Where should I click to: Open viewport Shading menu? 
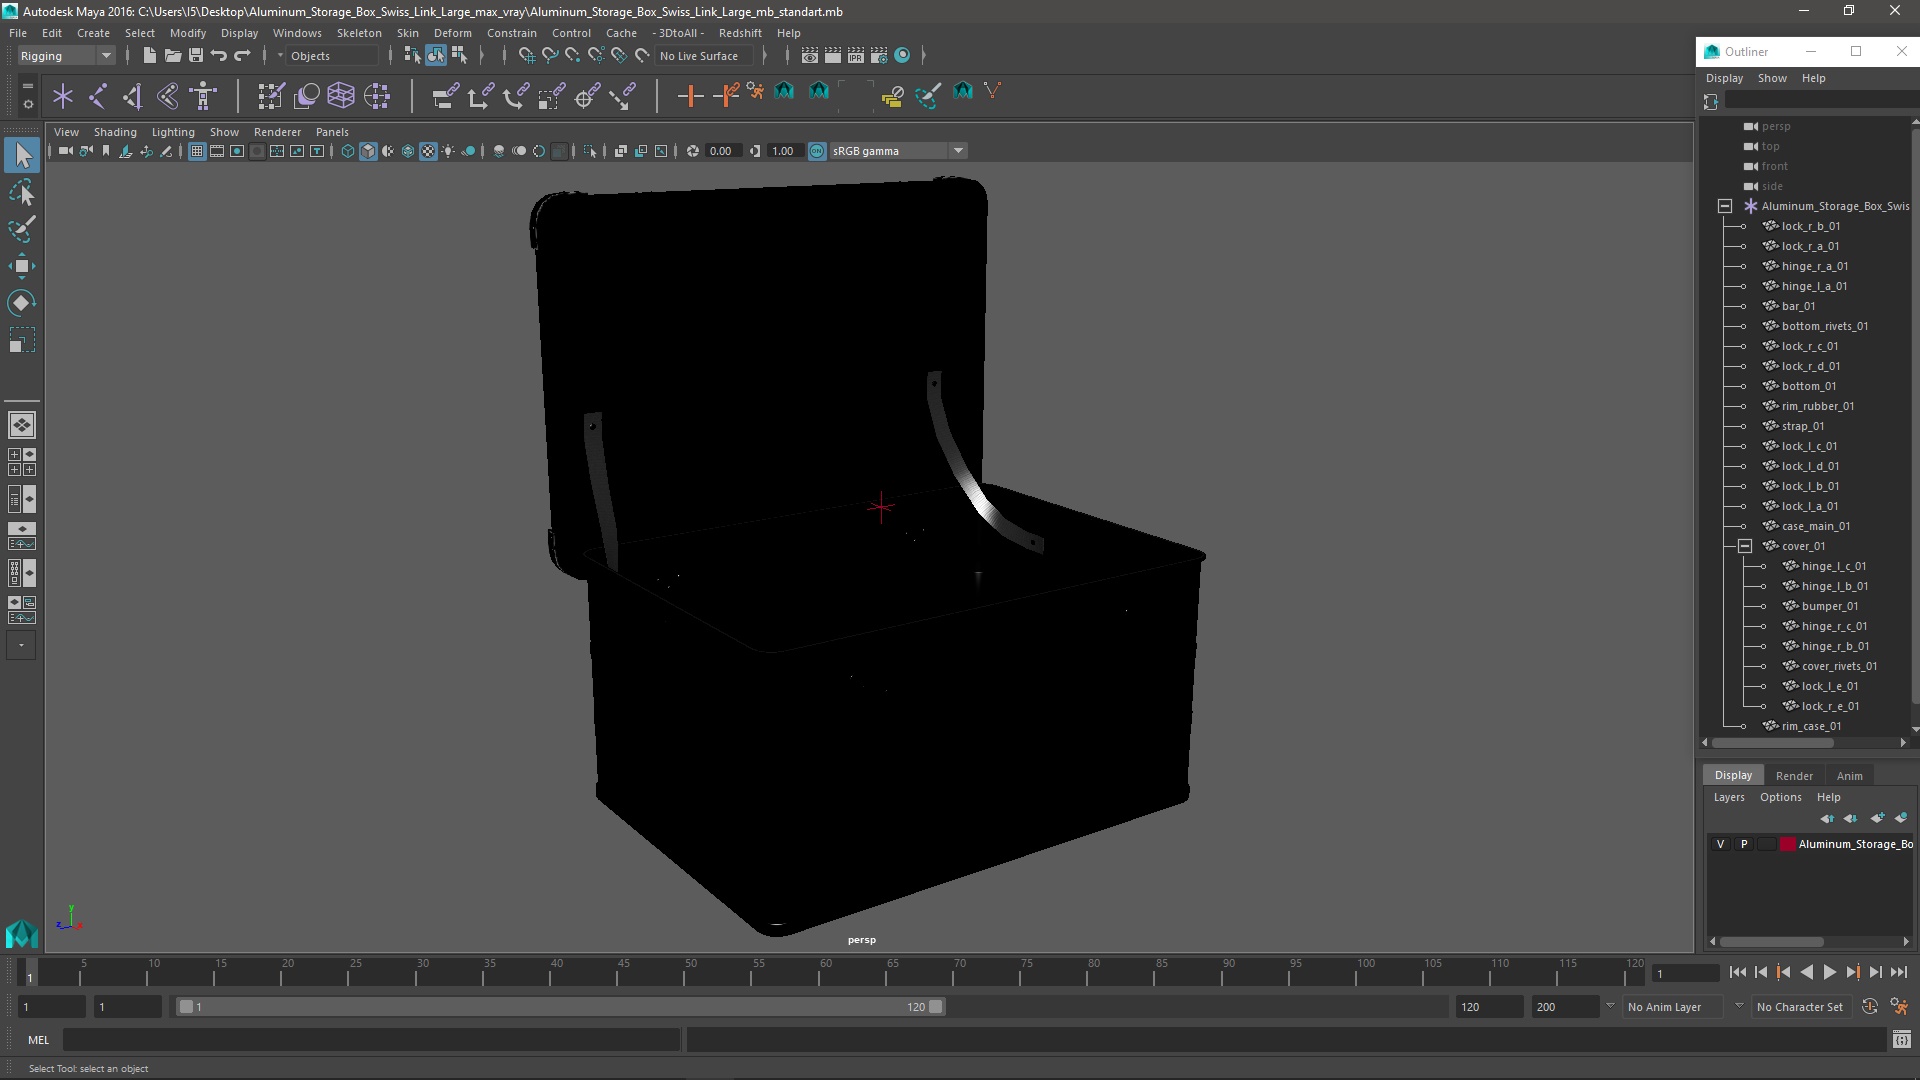point(115,132)
